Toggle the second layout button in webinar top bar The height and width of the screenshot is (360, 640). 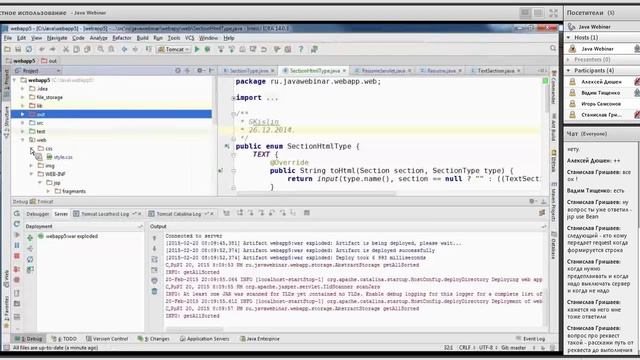(538, 13)
